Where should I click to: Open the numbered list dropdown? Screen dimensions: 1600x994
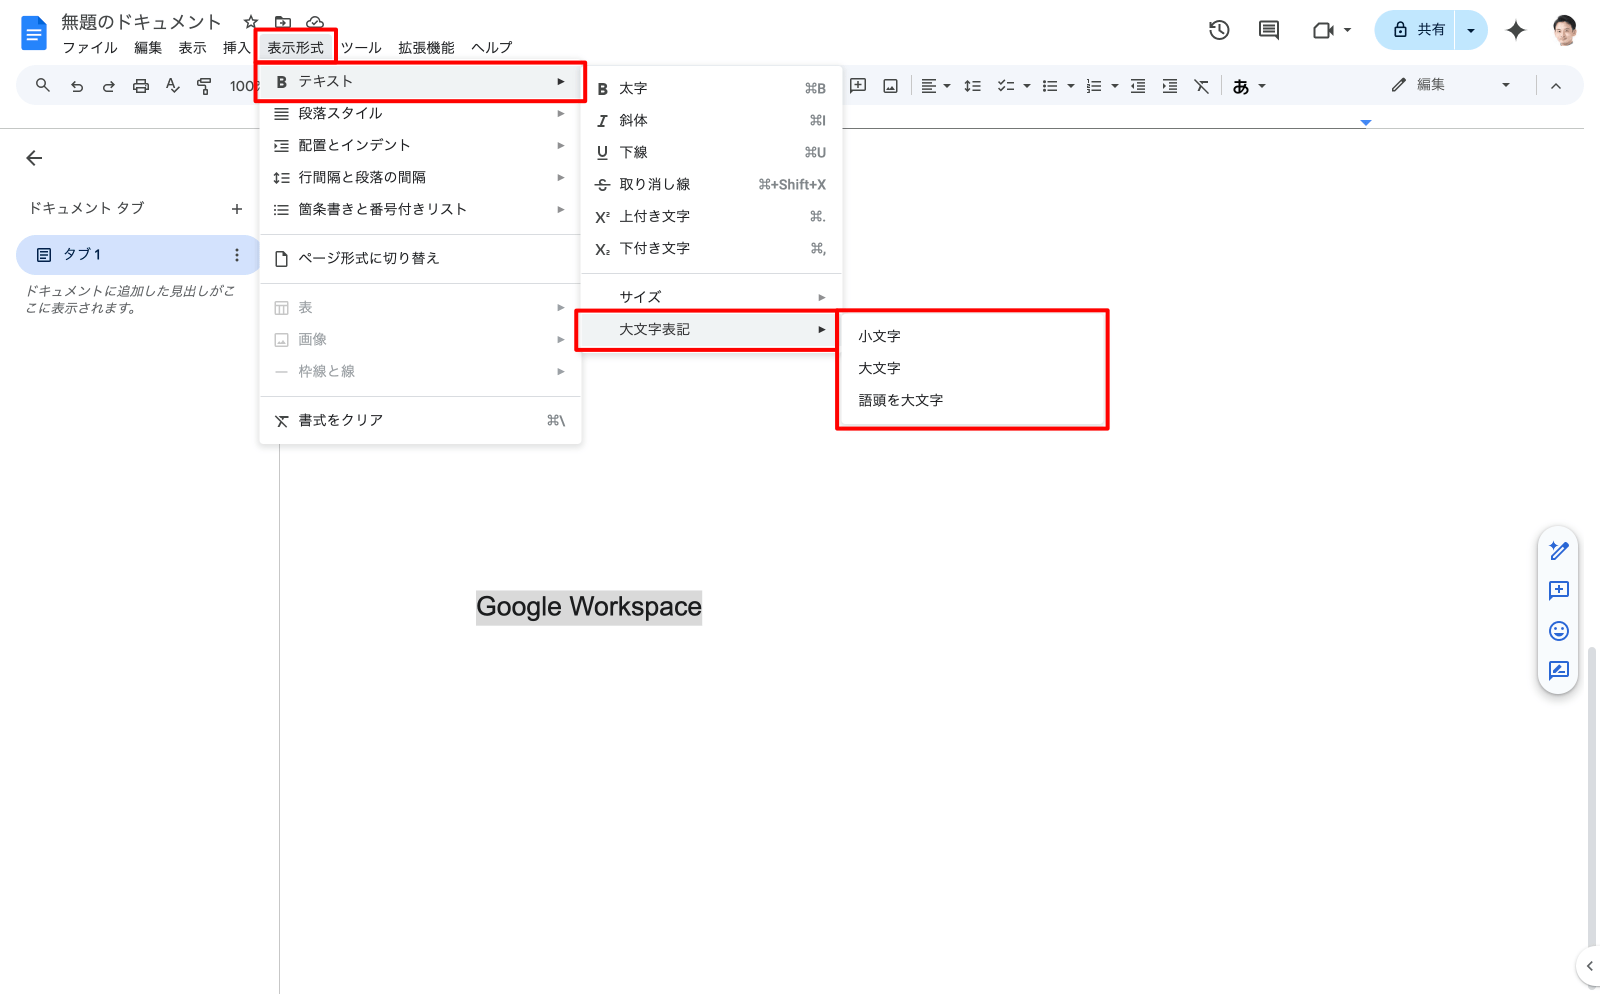[1102, 86]
